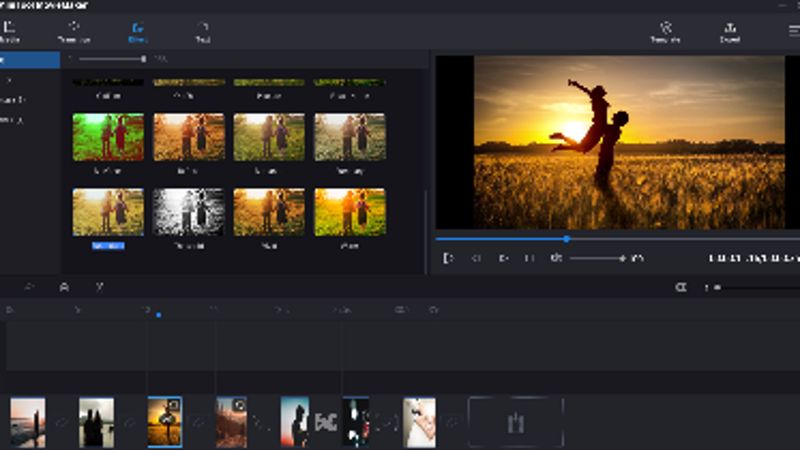This screenshot has height=450, width=800.
Task: Apply the black-and-white filter thumbnail
Action: click(x=189, y=212)
